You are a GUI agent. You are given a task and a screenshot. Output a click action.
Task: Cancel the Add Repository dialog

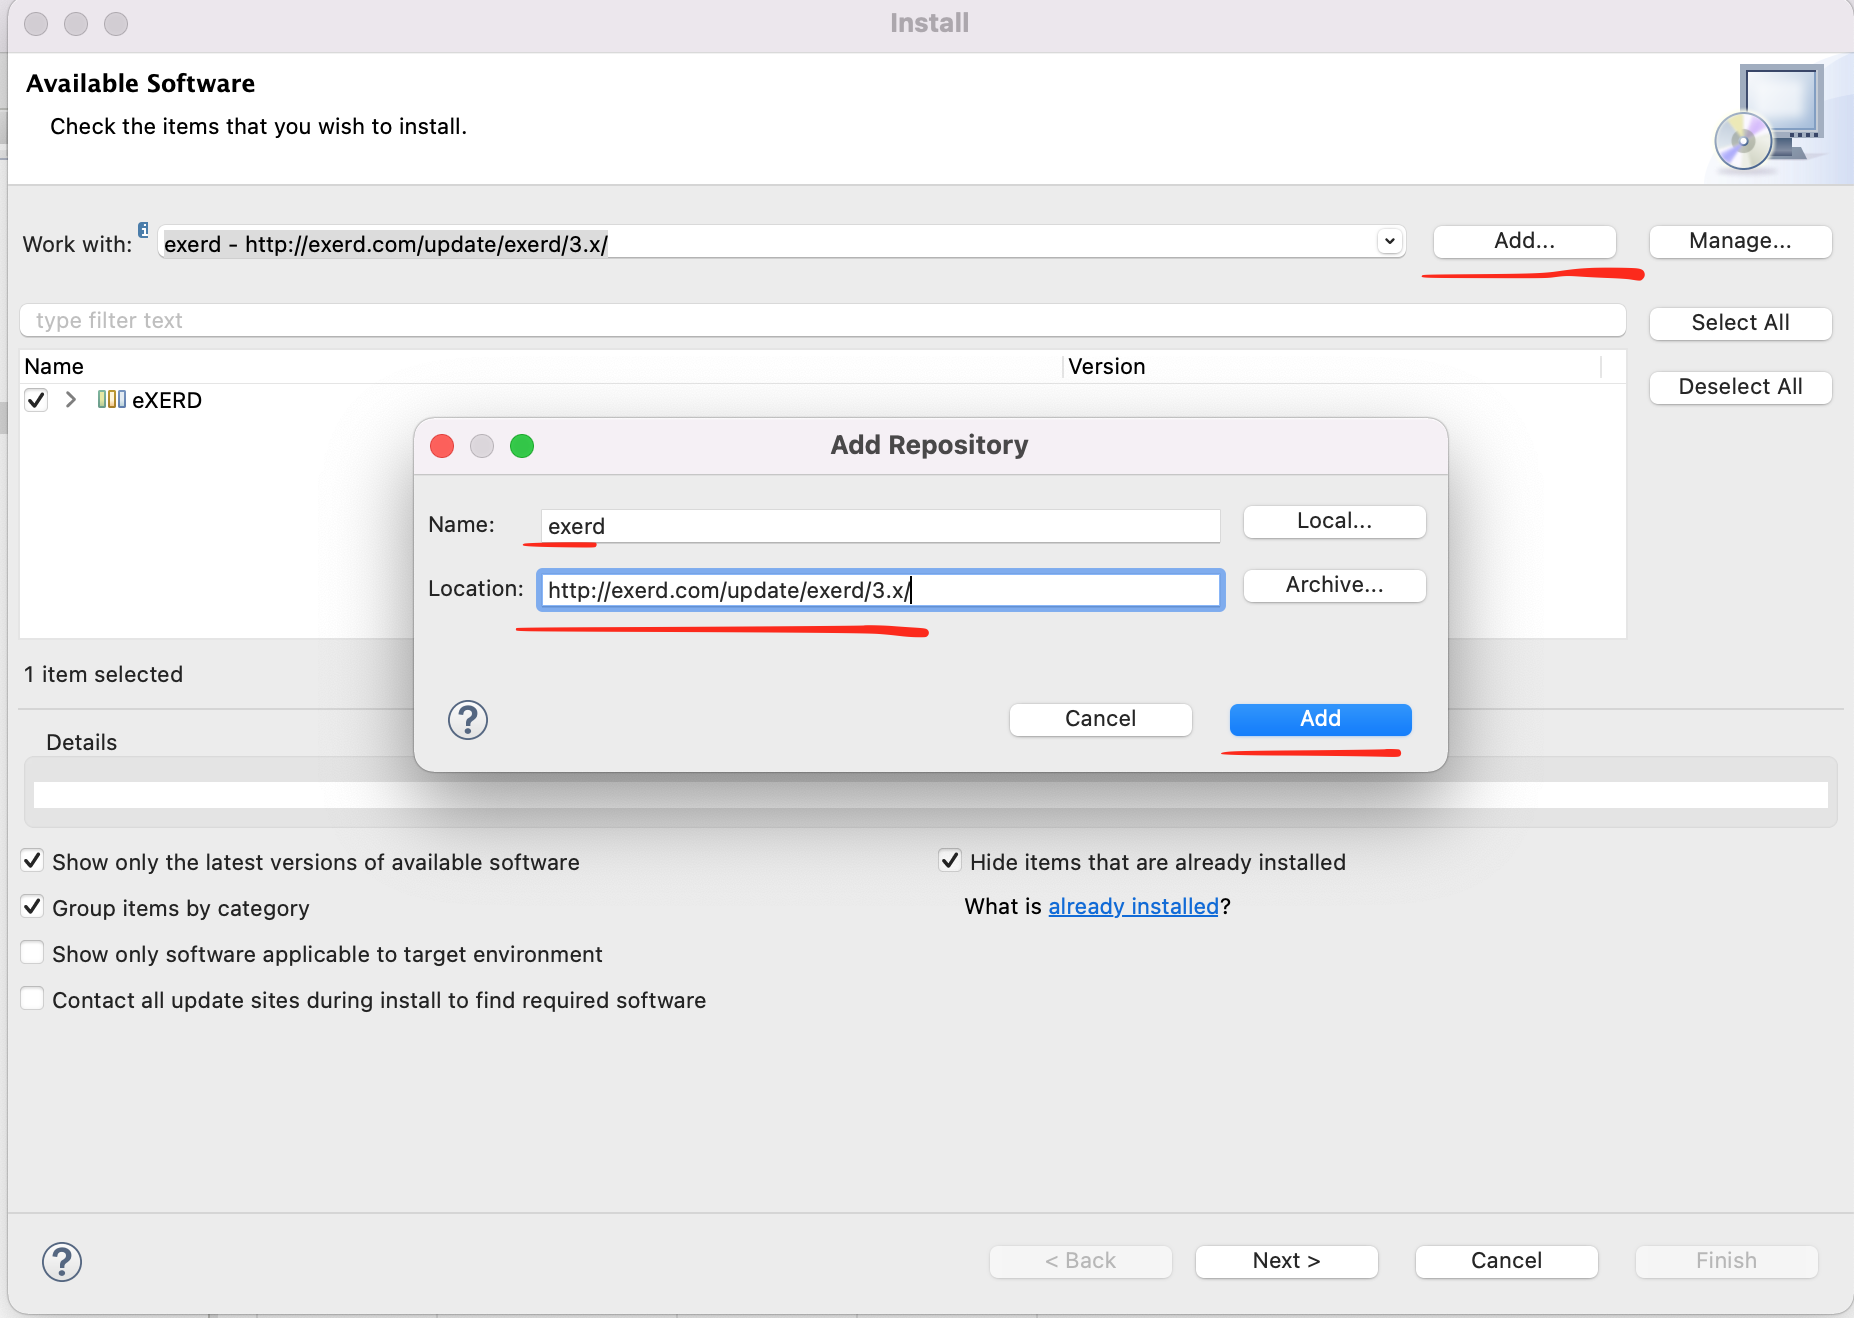pos(1100,719)
